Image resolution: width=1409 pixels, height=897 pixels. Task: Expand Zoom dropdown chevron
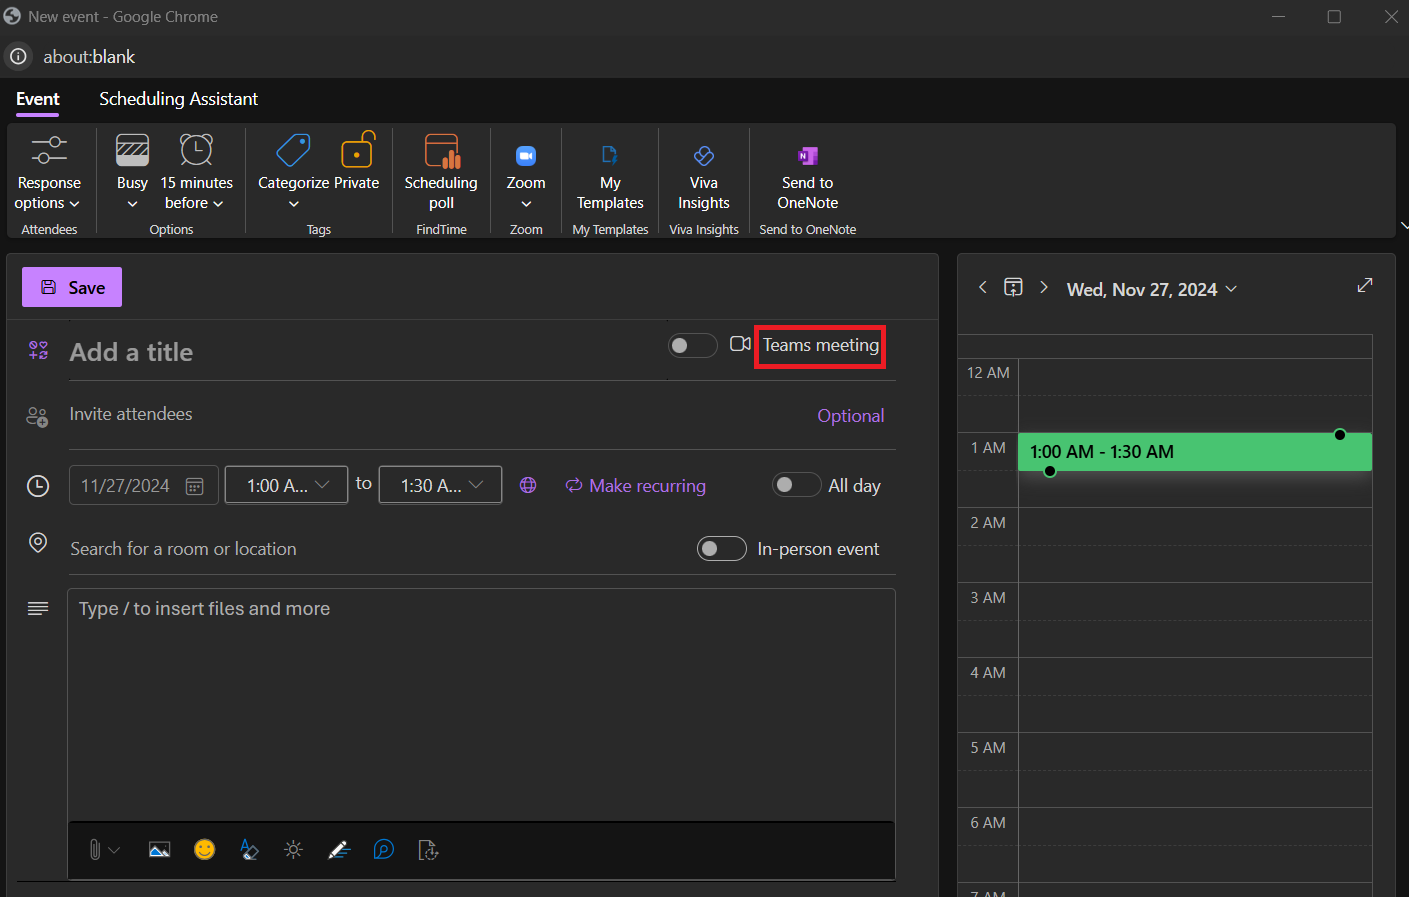tap(526, 204)
